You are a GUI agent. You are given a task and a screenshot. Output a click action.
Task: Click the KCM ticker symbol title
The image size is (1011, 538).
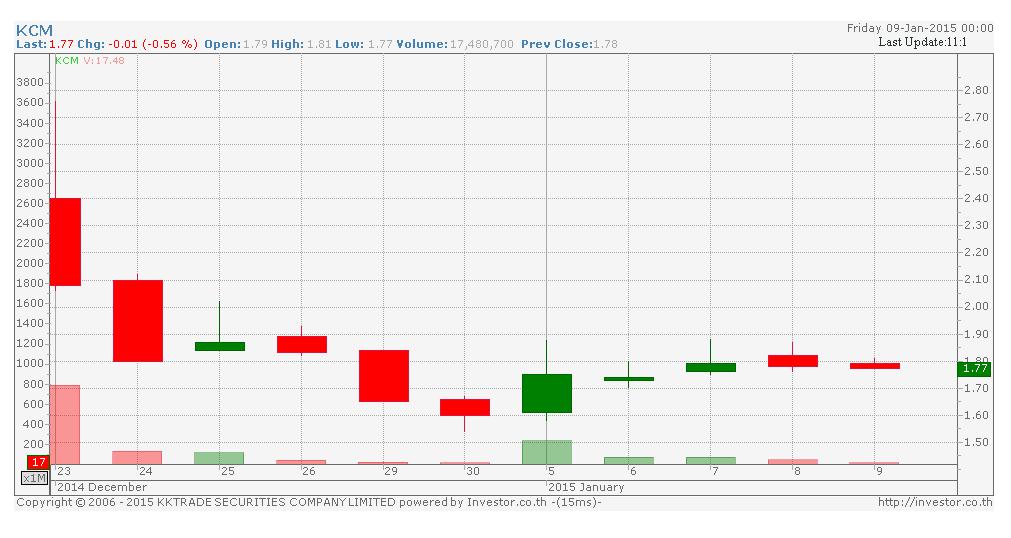34,30
